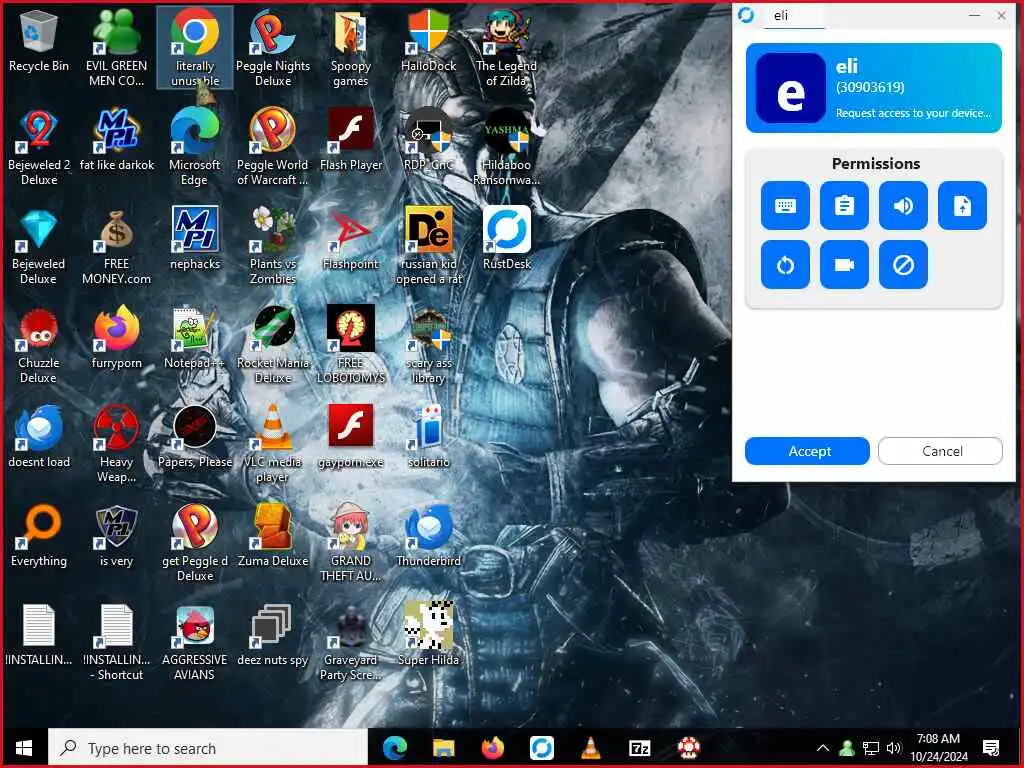
Task: Select the solitario desktop icon
Action: tap(428, 438)
